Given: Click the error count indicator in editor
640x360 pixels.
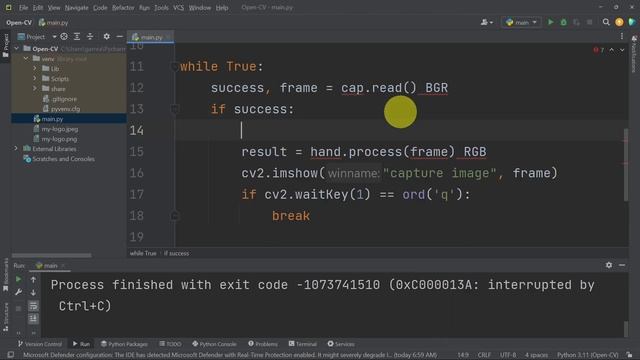Looking at the screenshot, I should point(599,50).
